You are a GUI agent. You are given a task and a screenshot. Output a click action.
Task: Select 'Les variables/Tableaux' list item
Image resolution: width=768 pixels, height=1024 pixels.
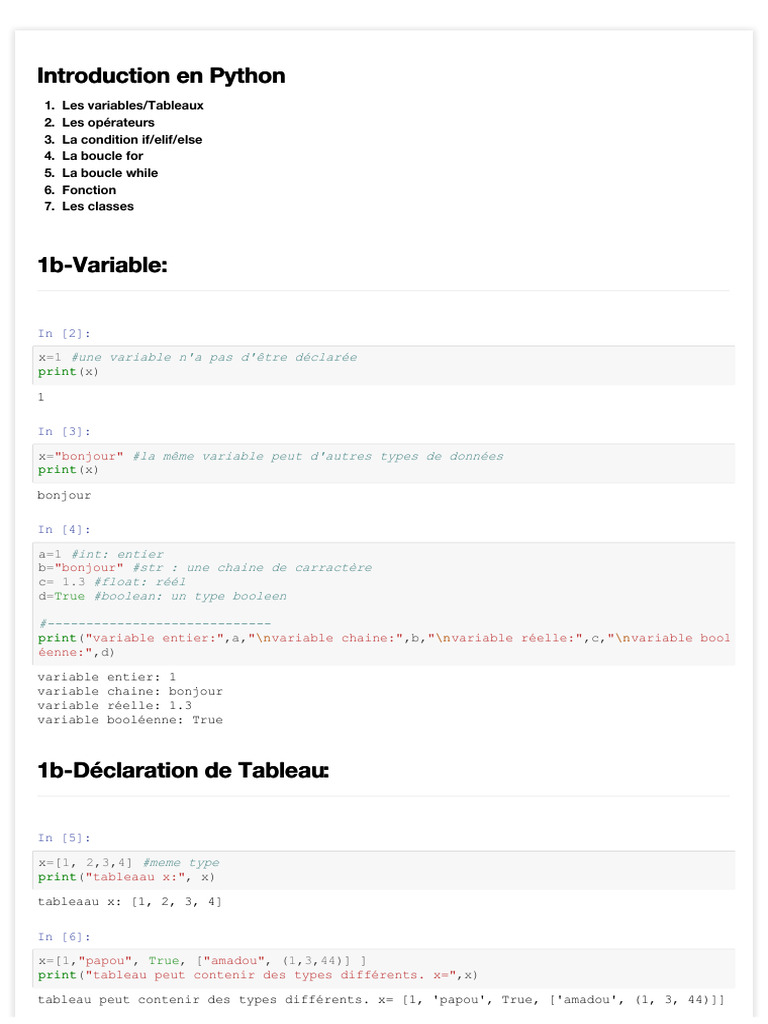pos(133,105)
